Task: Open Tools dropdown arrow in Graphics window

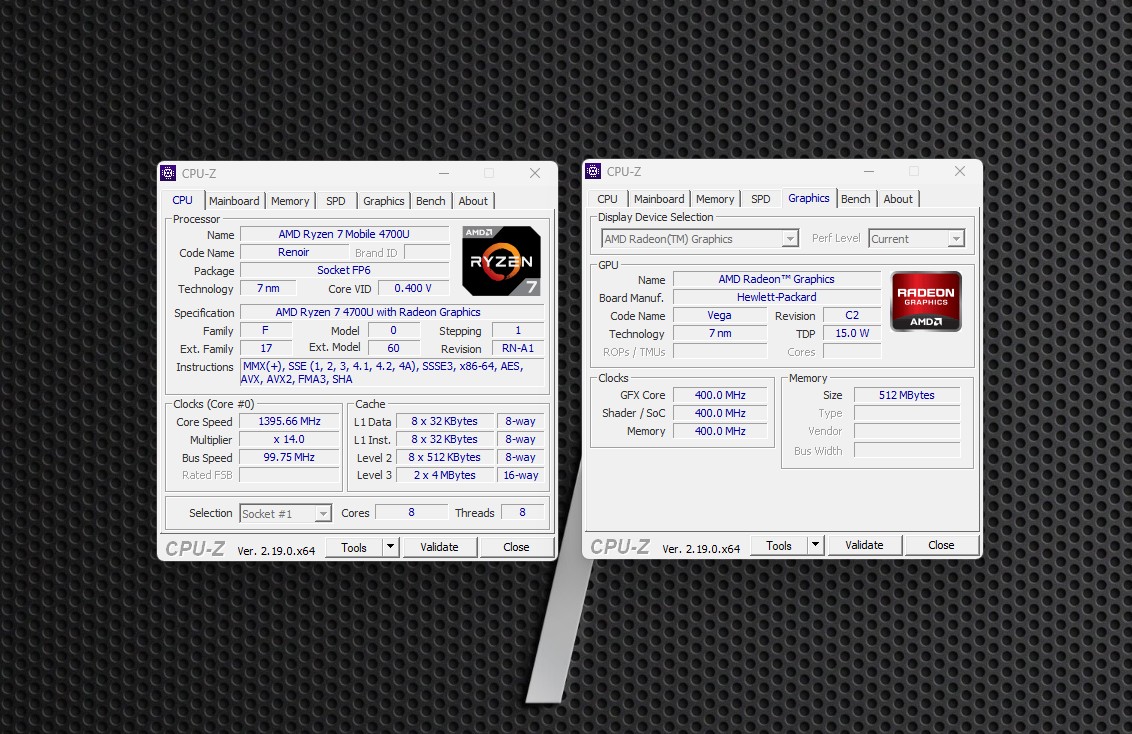Action: (x=815, y=545)
